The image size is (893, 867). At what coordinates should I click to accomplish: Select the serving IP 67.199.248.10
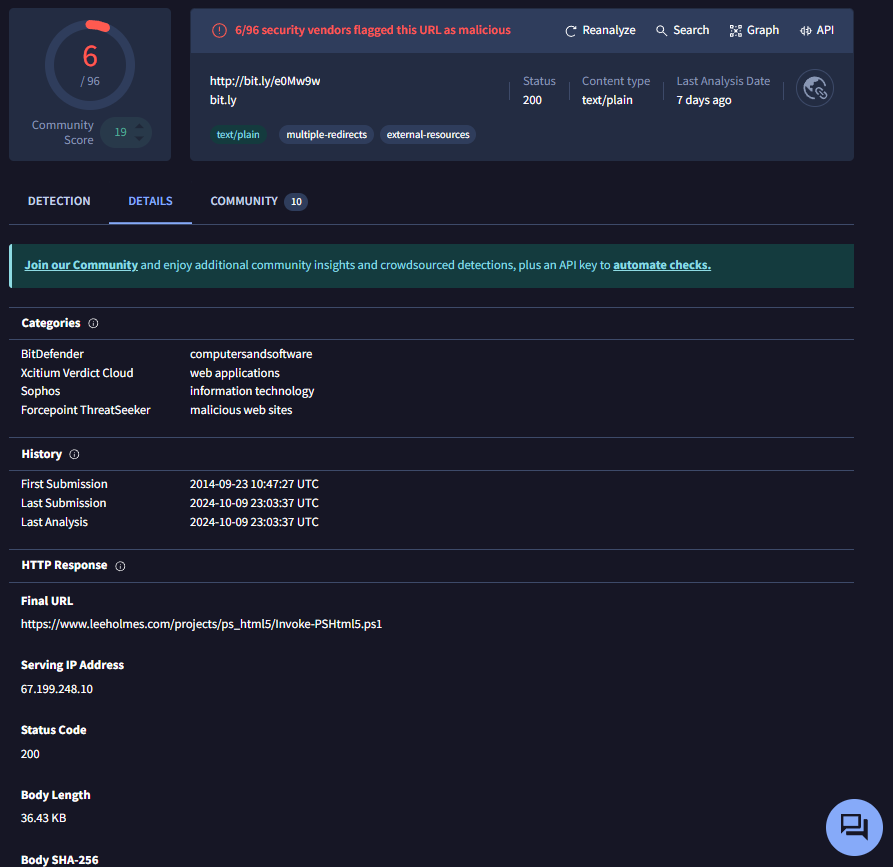pyautogui.click(x=57, y=689)
